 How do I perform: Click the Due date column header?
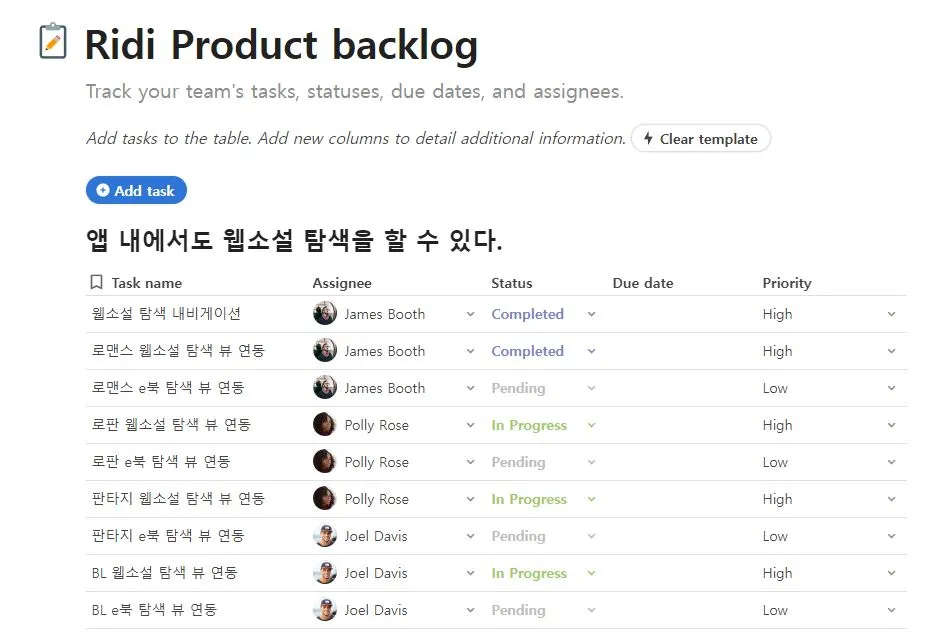click(x=643, y=283)
